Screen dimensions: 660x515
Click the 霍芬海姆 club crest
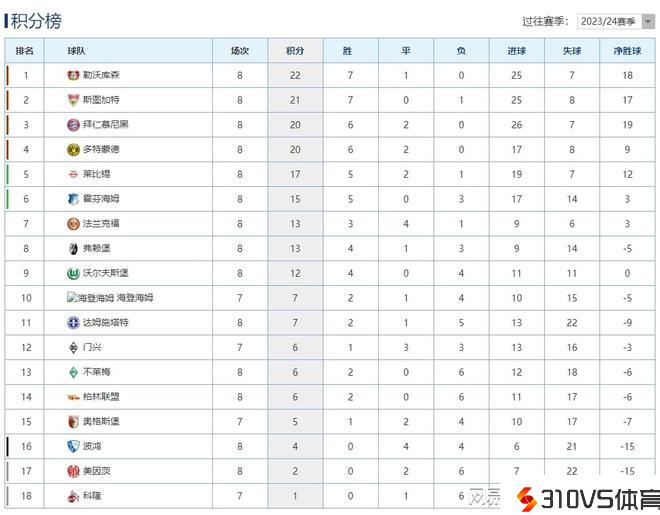click(73, 199)
